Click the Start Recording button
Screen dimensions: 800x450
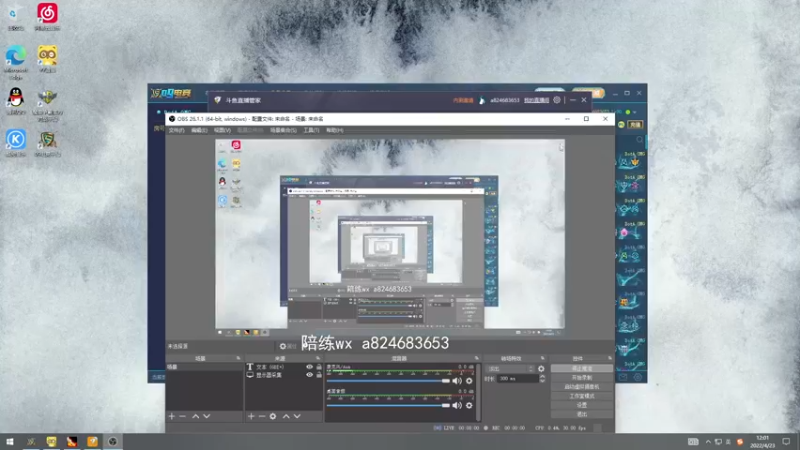pos(582,378)
